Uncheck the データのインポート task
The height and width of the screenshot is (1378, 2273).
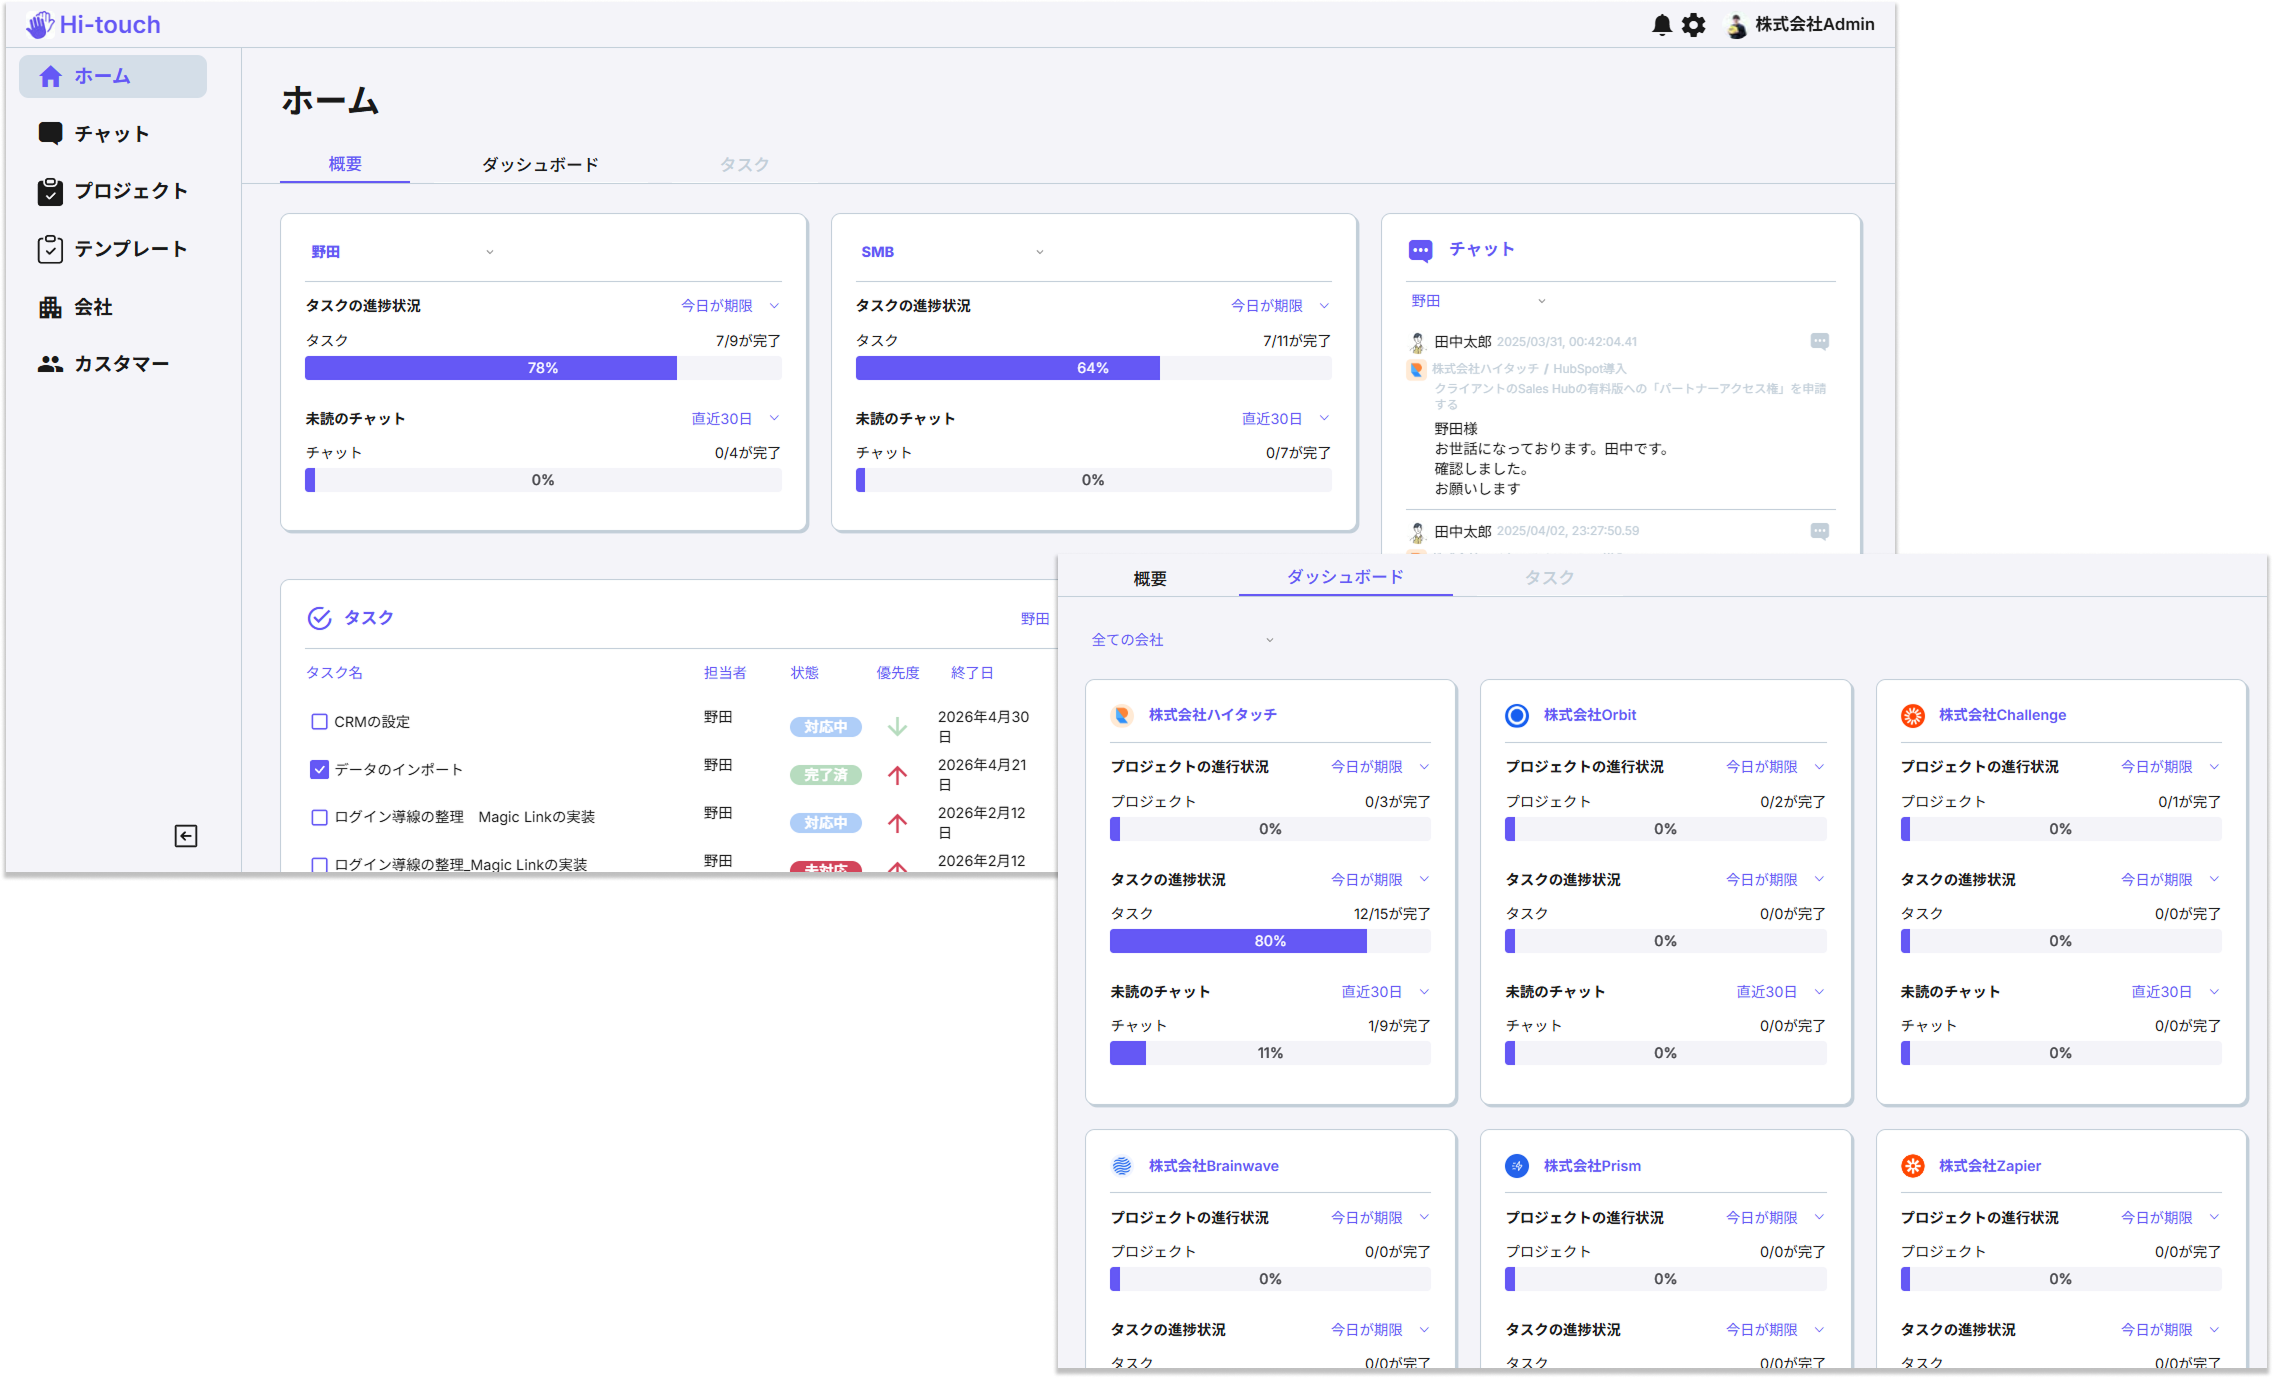[x=319, y=769]
